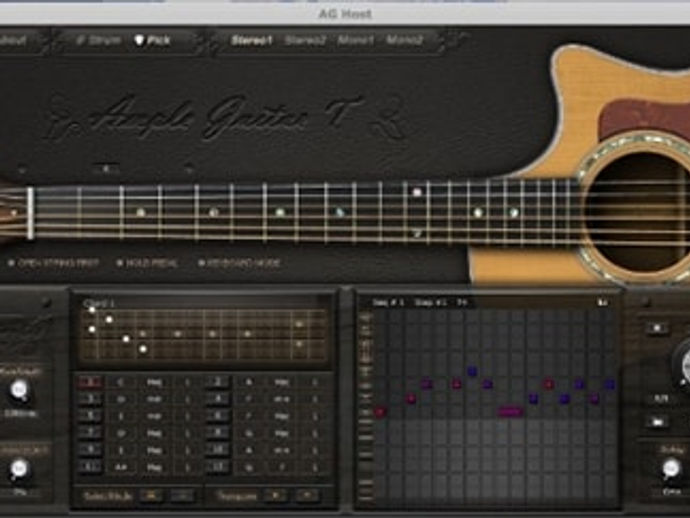Open root note dropdown for chord slot 12
The width and height of the screenshot is (690, 518).
[x=249, y=467]
